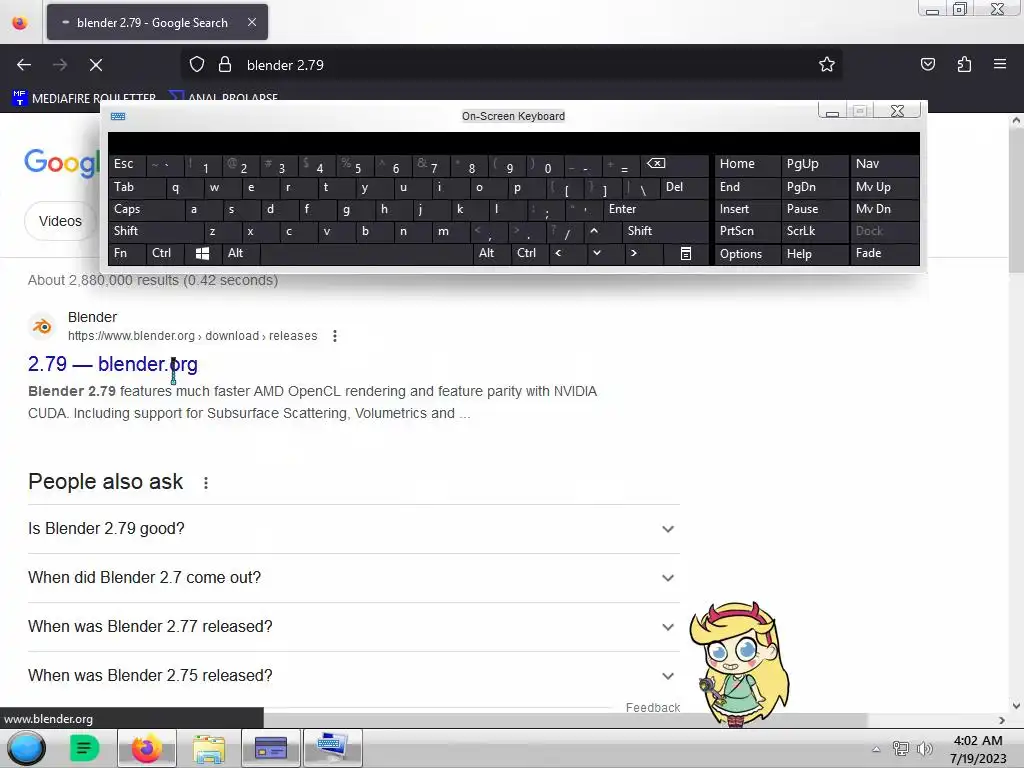Image resolution: width=1024 pixels, height=768 pixels.
Task: Click the network tray icon
Action: 901,748
